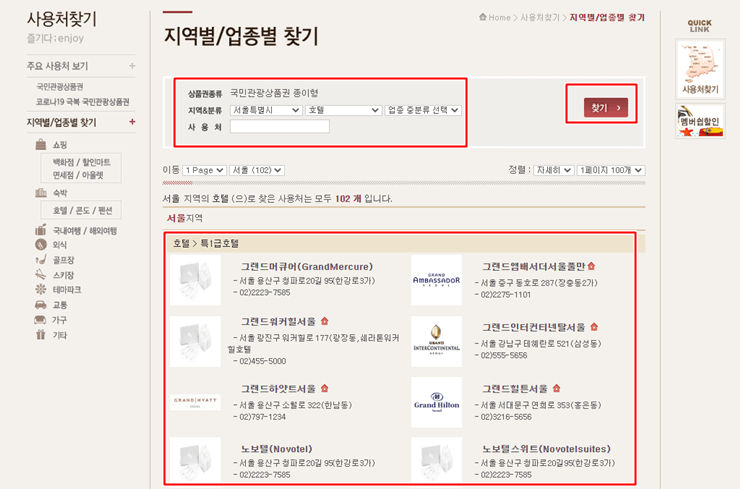Open the 업종 중분류 선택 dropdown
Viewport: 740px width, 489px height.
[x=423, y=110]
